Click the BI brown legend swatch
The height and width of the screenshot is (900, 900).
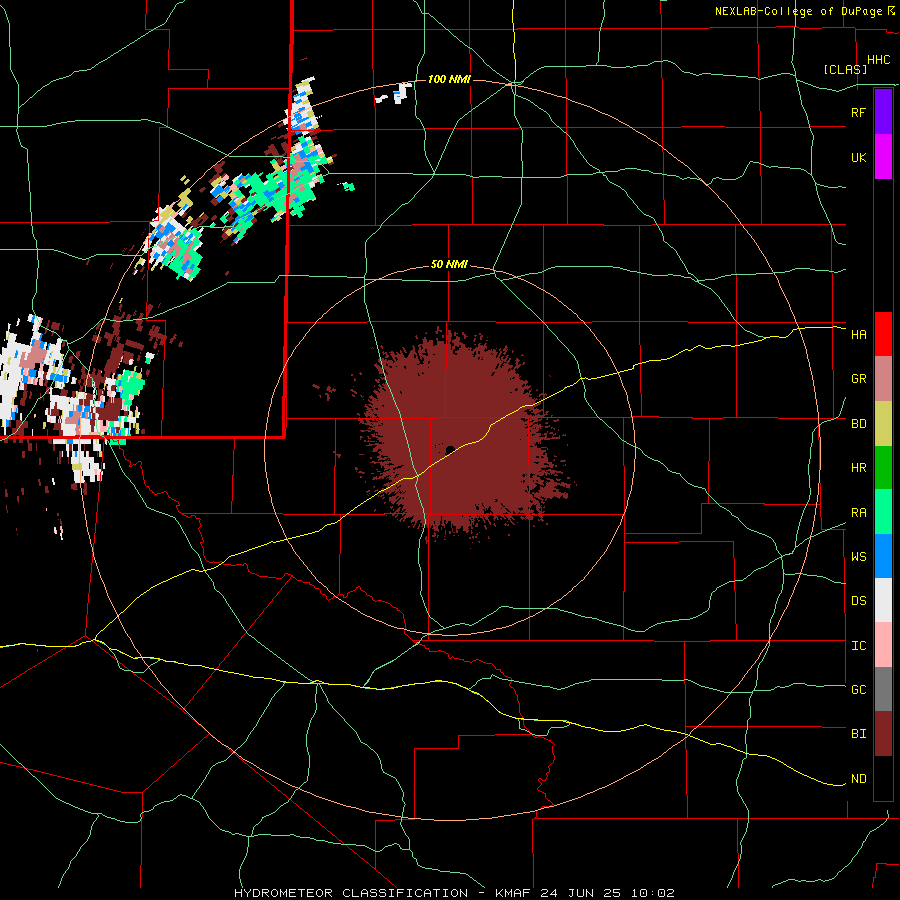click(x=883, y=734)
